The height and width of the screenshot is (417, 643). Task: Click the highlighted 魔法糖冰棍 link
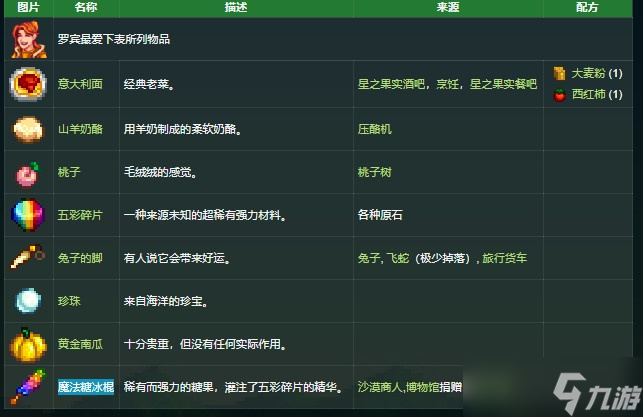tap(86, 387)
